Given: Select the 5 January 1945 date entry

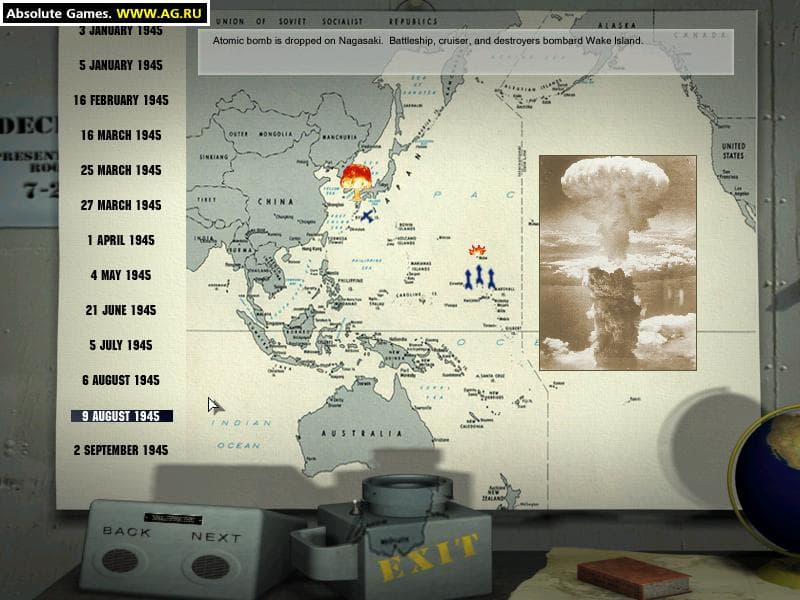Looking at the screenshot, I should click(x=121, y=65).
